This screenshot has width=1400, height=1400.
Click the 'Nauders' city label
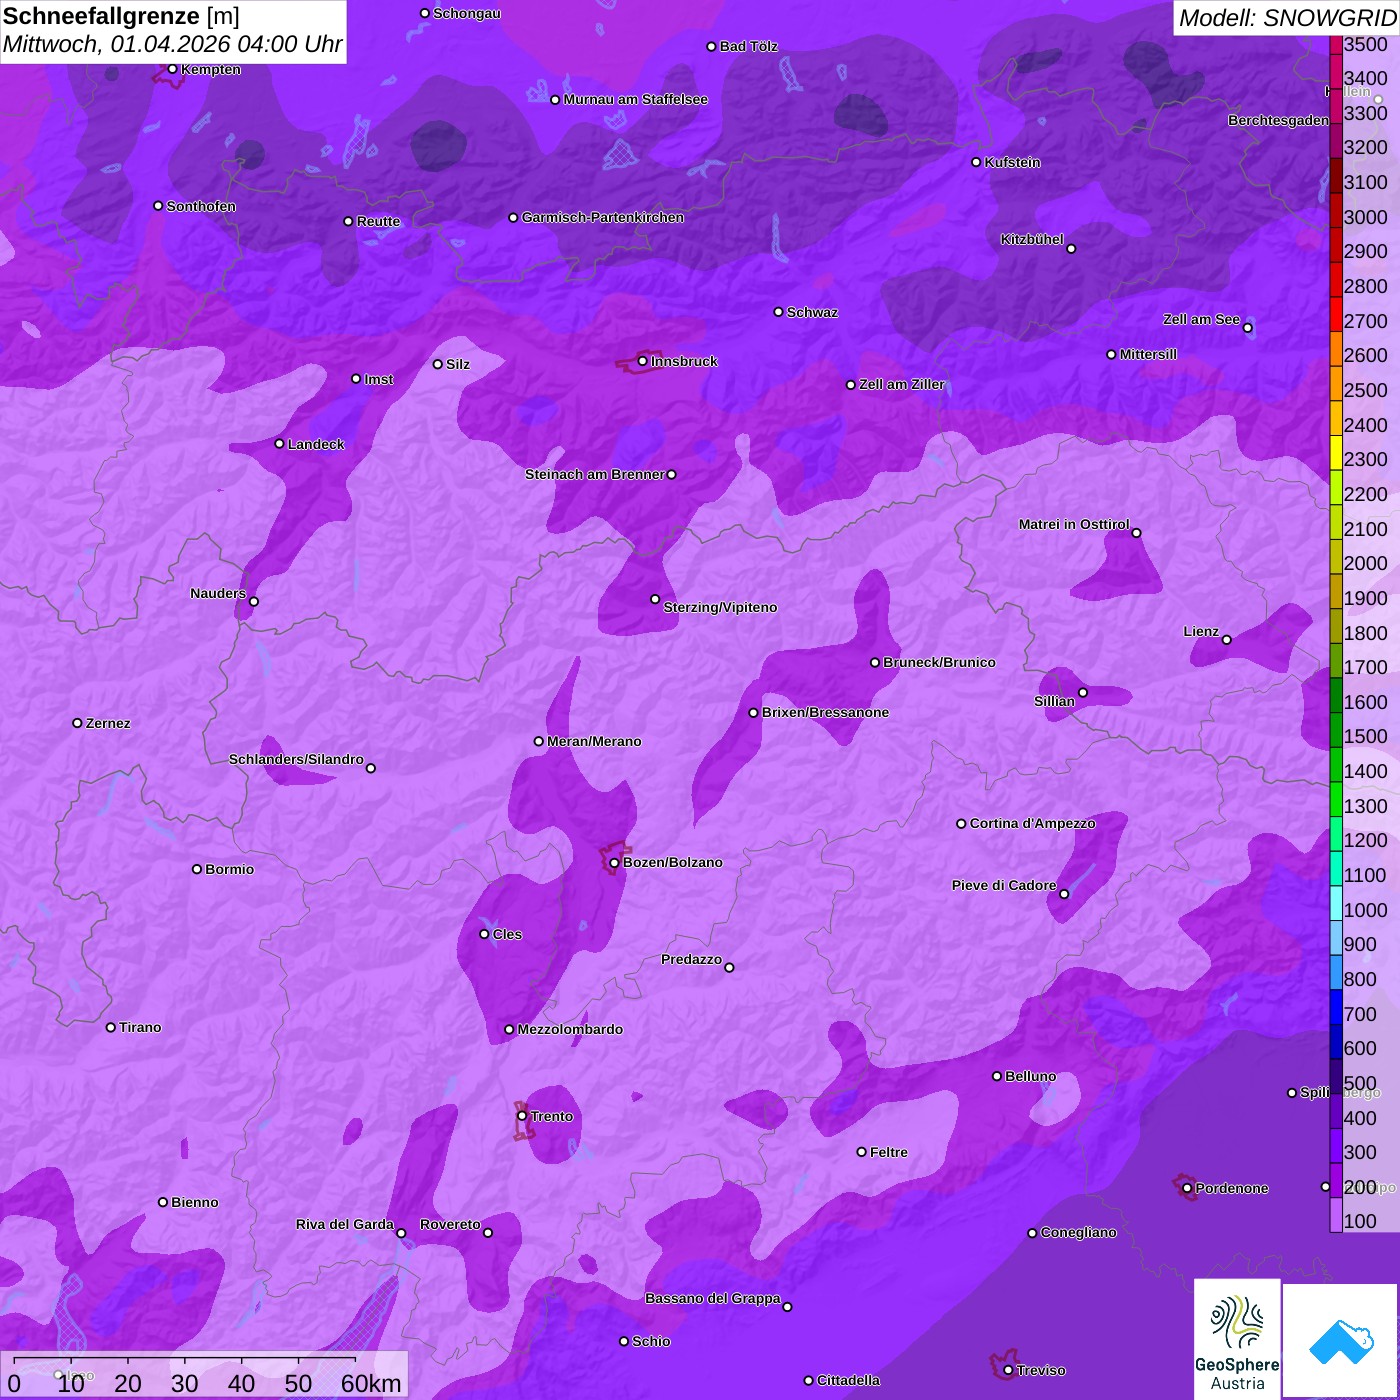218,593
